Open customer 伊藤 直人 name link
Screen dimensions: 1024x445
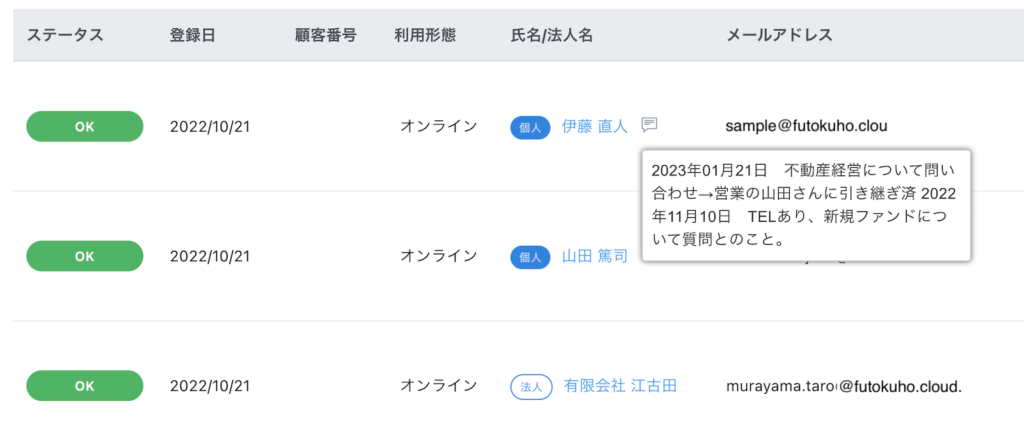coord(594,126)
